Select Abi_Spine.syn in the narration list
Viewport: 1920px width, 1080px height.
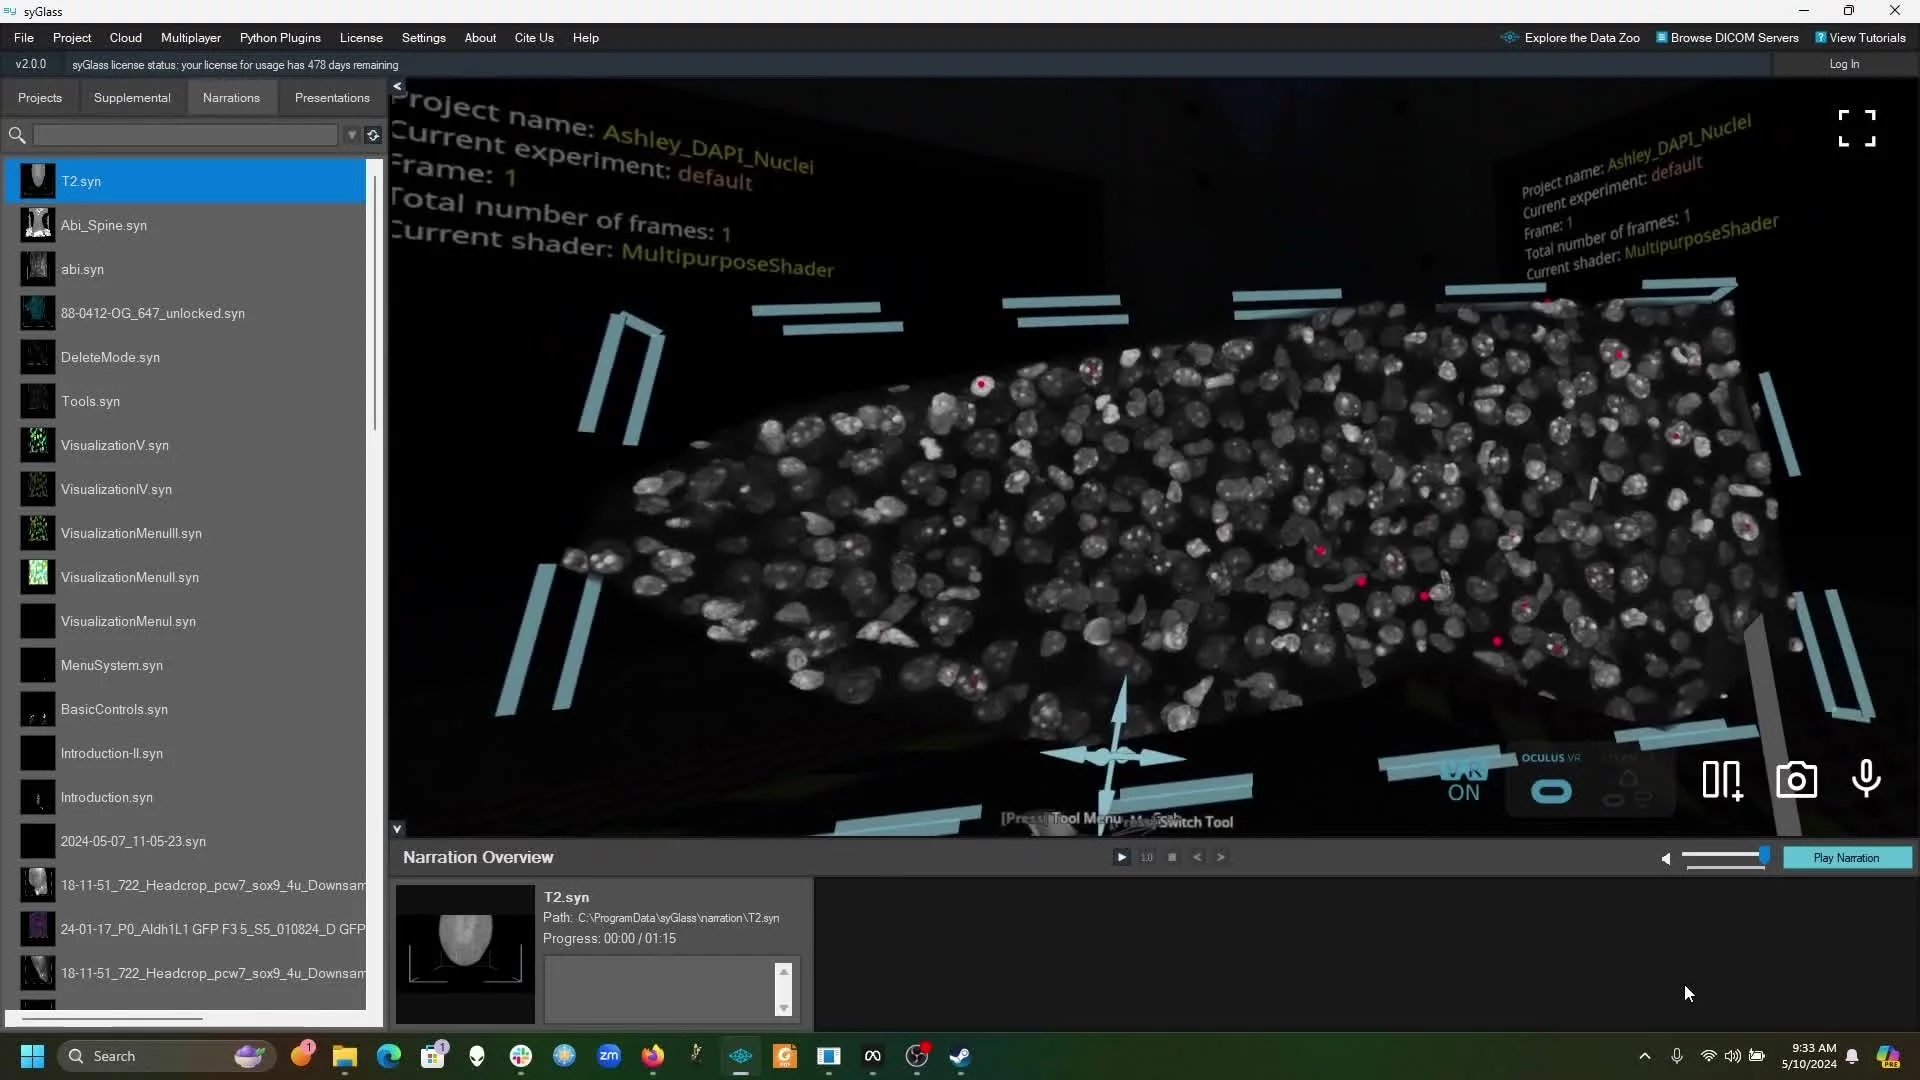coord(104,225)
